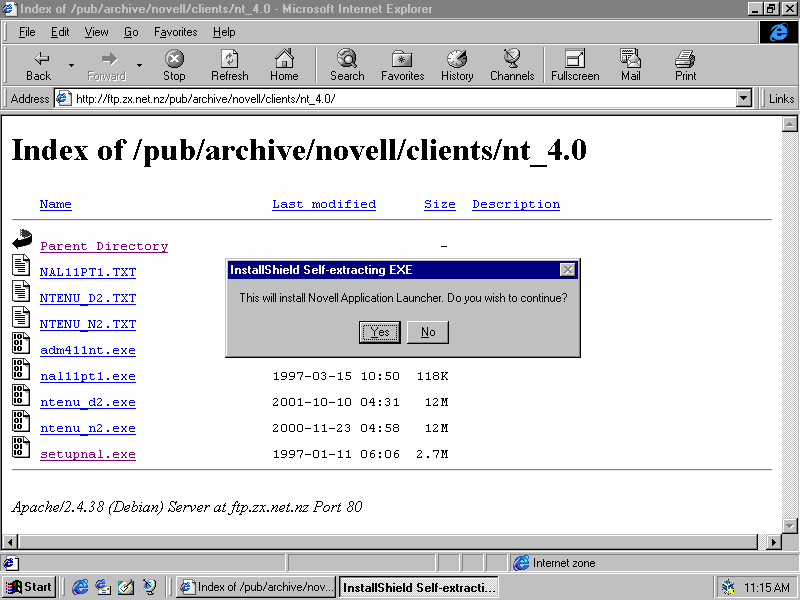Switch to InstallShield Self-extracting taskbar button
Image resolution: width=800 pixels, height=600 pixels.
(x=418, y=587)
